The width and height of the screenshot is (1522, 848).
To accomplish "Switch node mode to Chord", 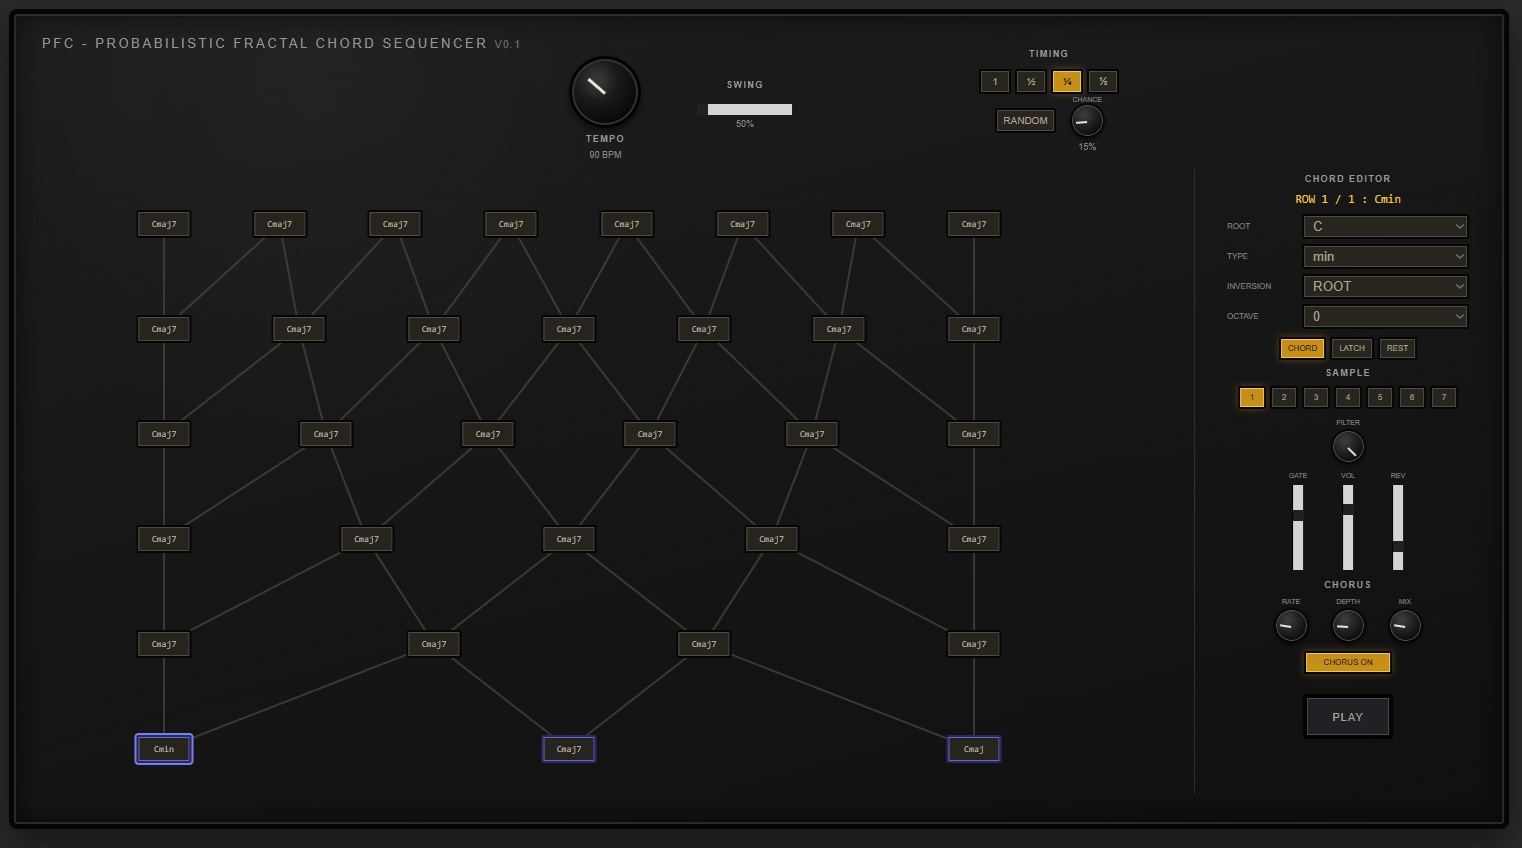I will 1302,348.
